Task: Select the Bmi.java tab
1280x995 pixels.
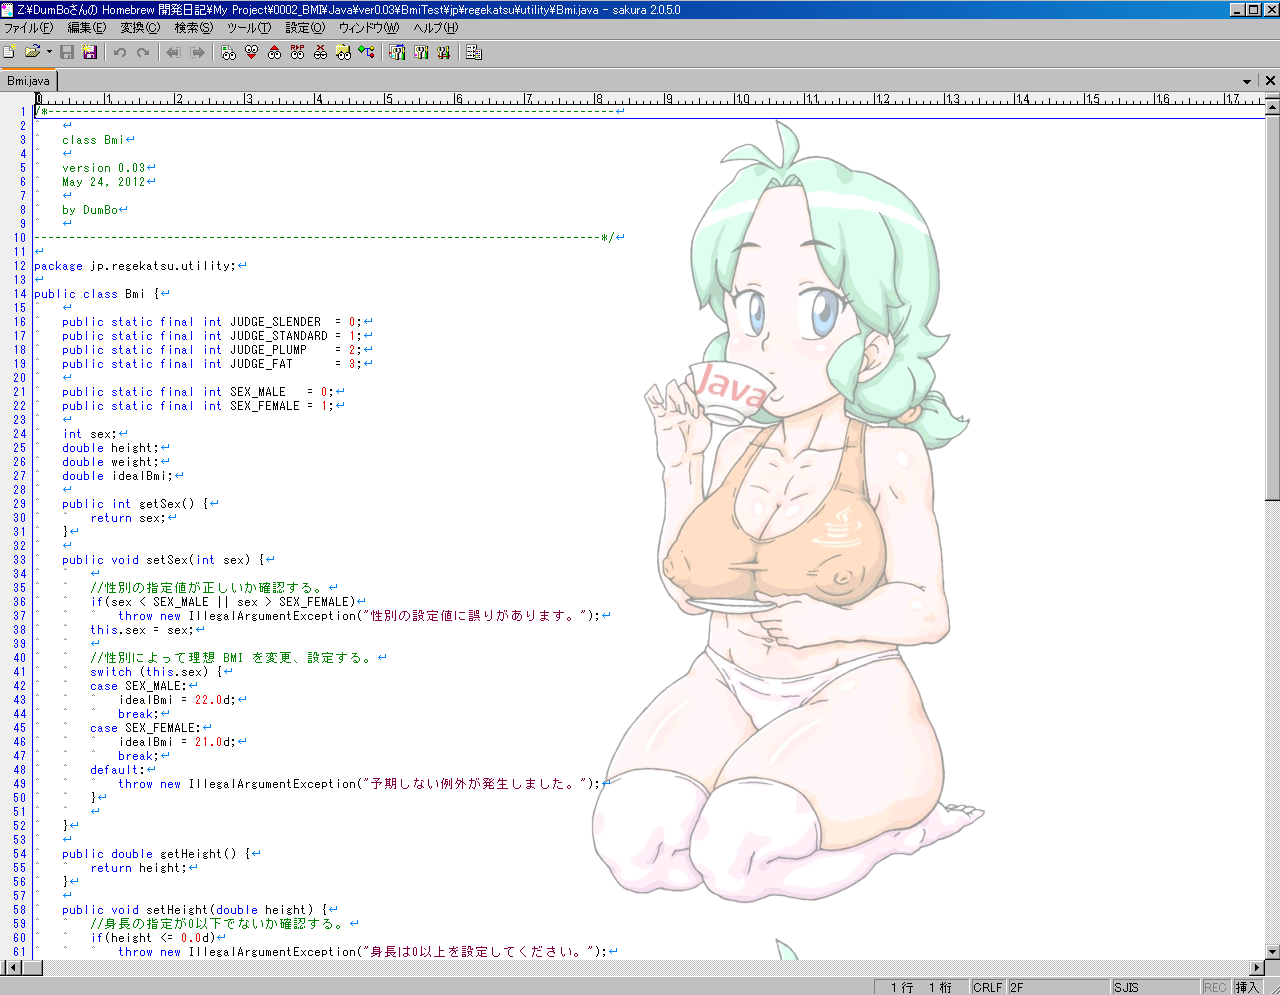Action: 28,81
